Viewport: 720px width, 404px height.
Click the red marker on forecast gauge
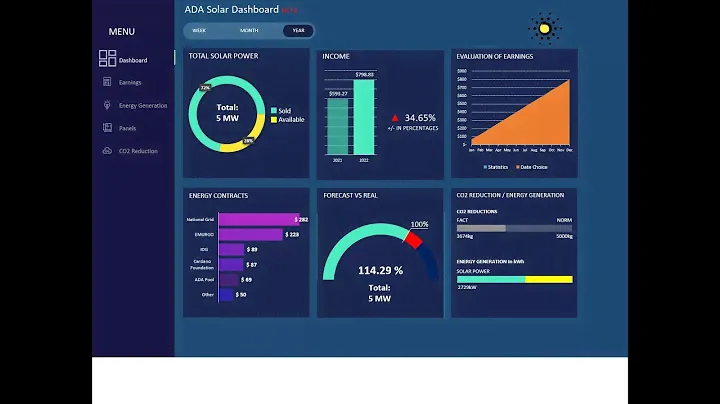[414, 239]
